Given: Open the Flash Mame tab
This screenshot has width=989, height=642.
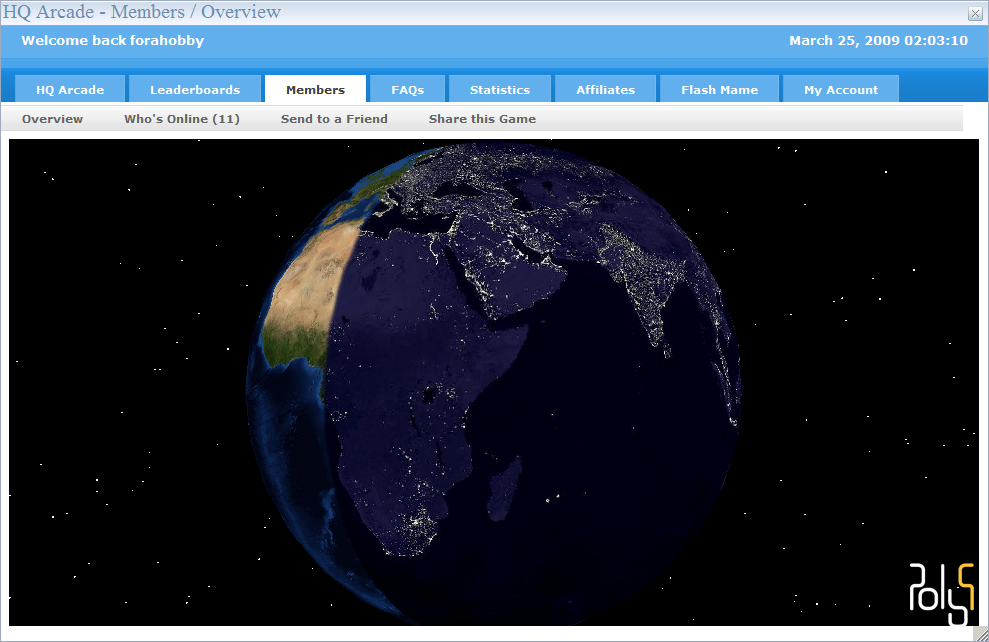Looking at the screenshot, I should tap(719, 89).
